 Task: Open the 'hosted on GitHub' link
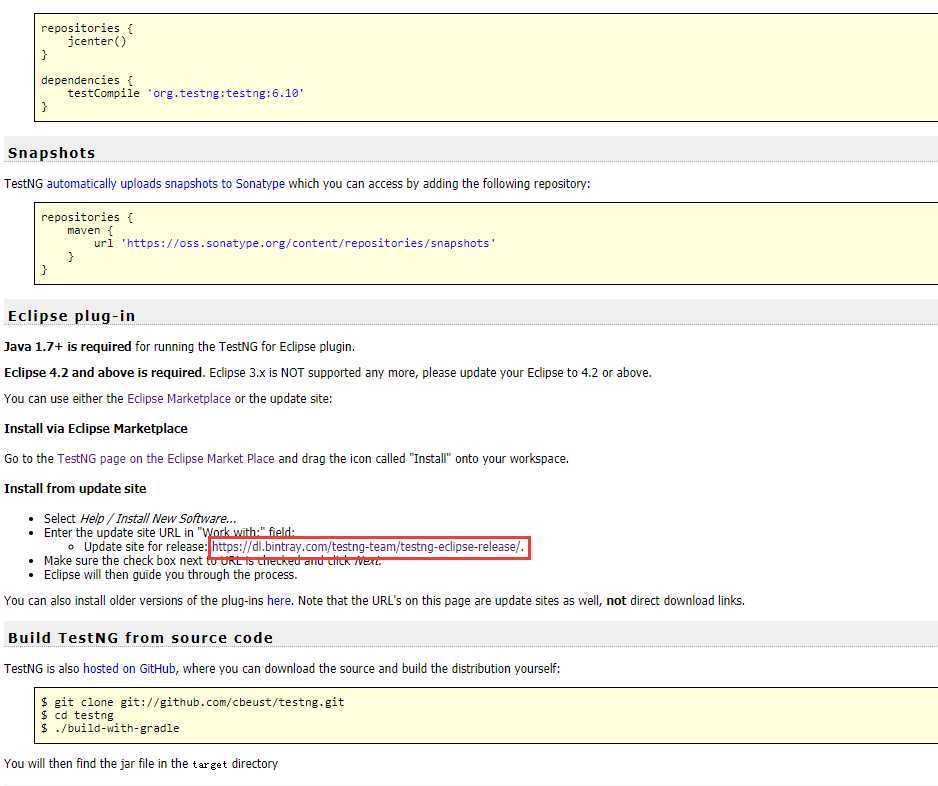coord(129,669)
